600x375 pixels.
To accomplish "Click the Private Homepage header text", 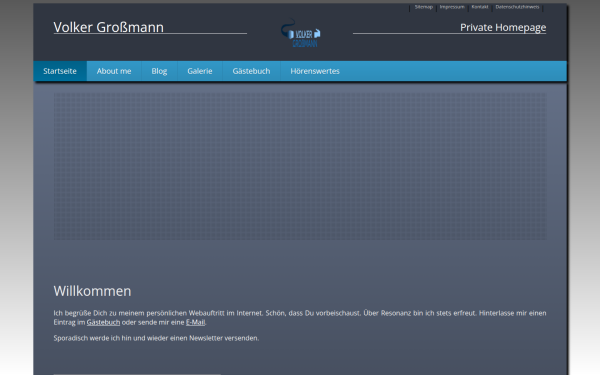I will 503,28.
